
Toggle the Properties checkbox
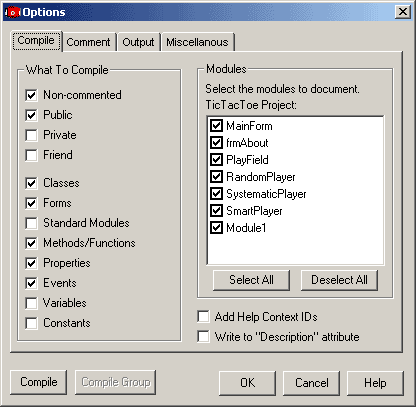point(31,263)
